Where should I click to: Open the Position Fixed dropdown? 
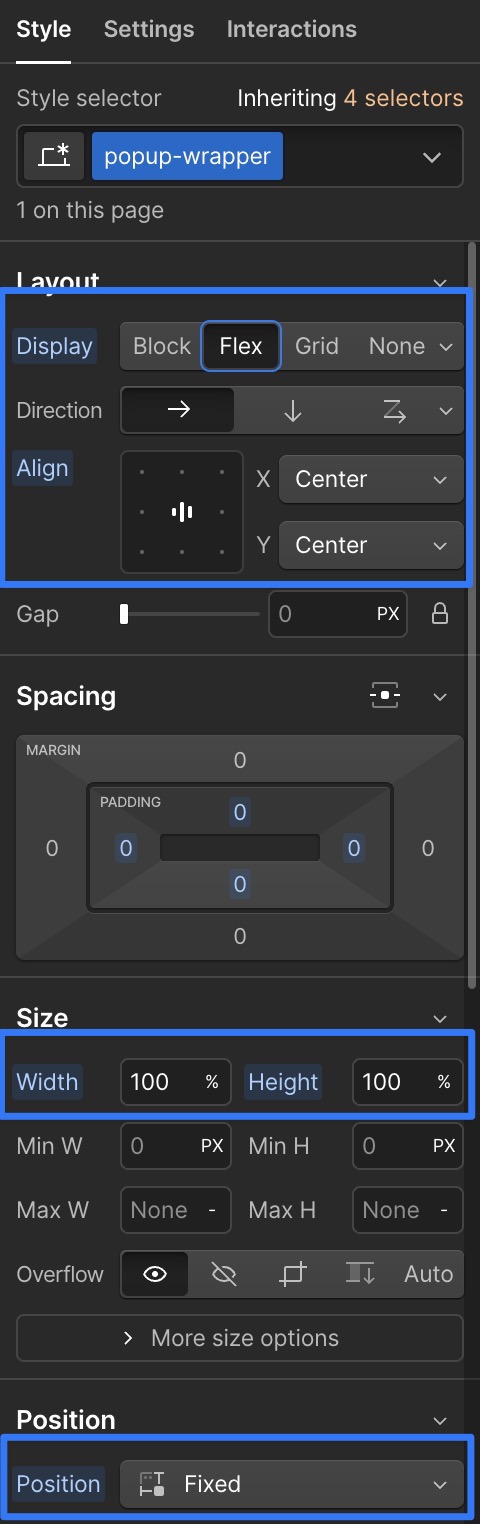click(x=292, y=1484)
